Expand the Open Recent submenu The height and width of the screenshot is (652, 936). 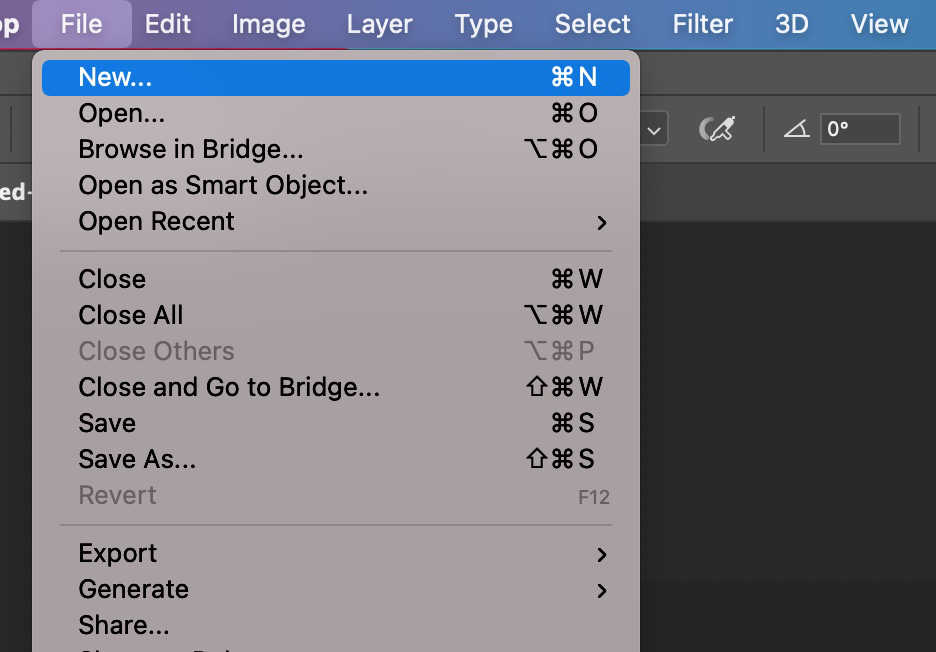click(601, 222)
